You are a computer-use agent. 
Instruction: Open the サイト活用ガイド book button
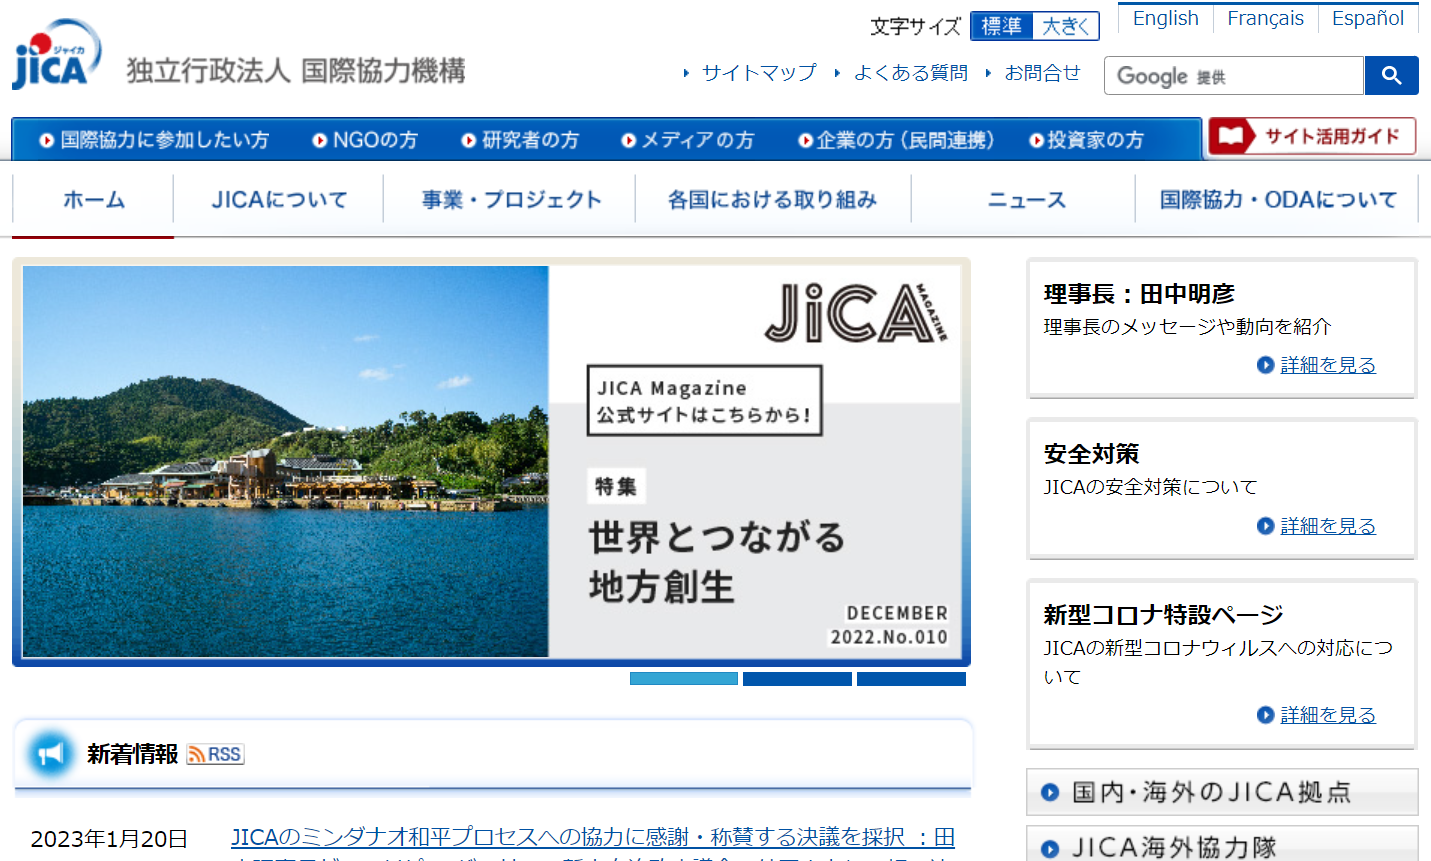pos(1311,136)
